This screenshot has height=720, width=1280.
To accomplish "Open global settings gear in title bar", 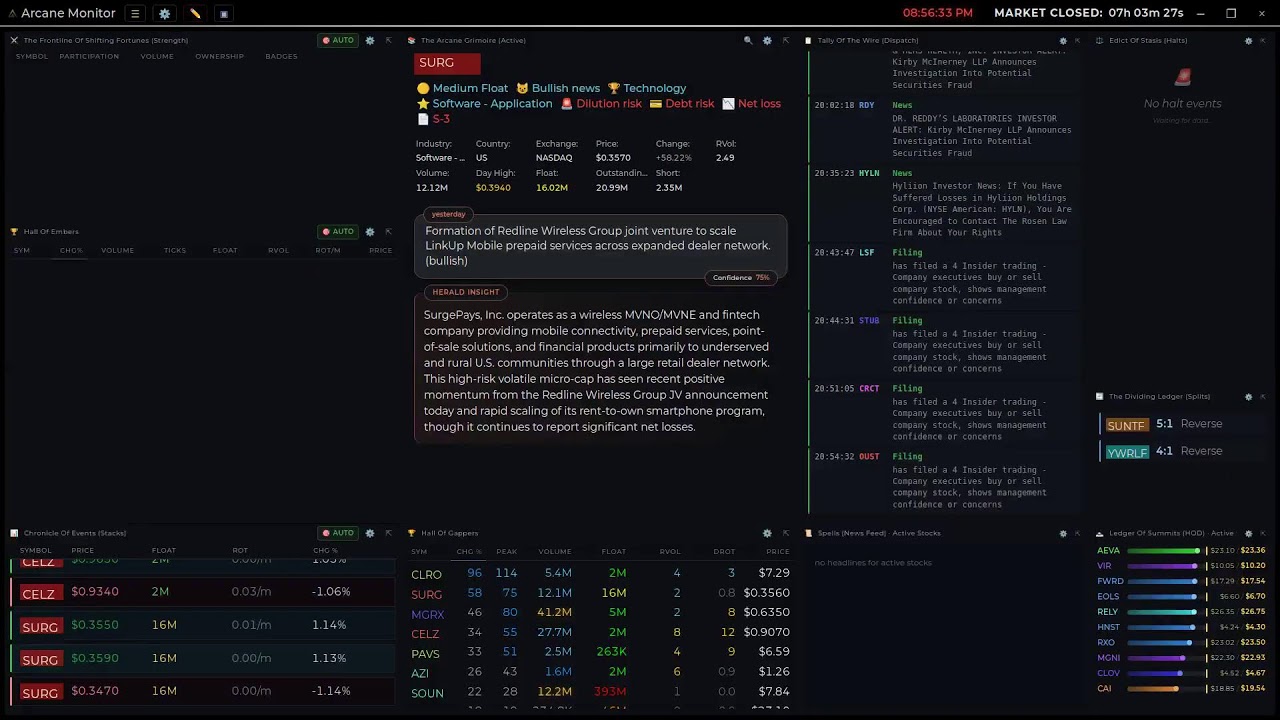I will pyautogui.click(x=165, y=13).
